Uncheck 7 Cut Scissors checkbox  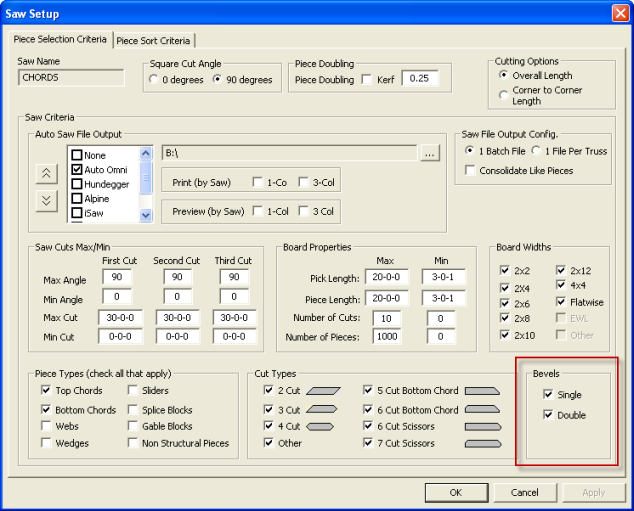click(368, 443)
